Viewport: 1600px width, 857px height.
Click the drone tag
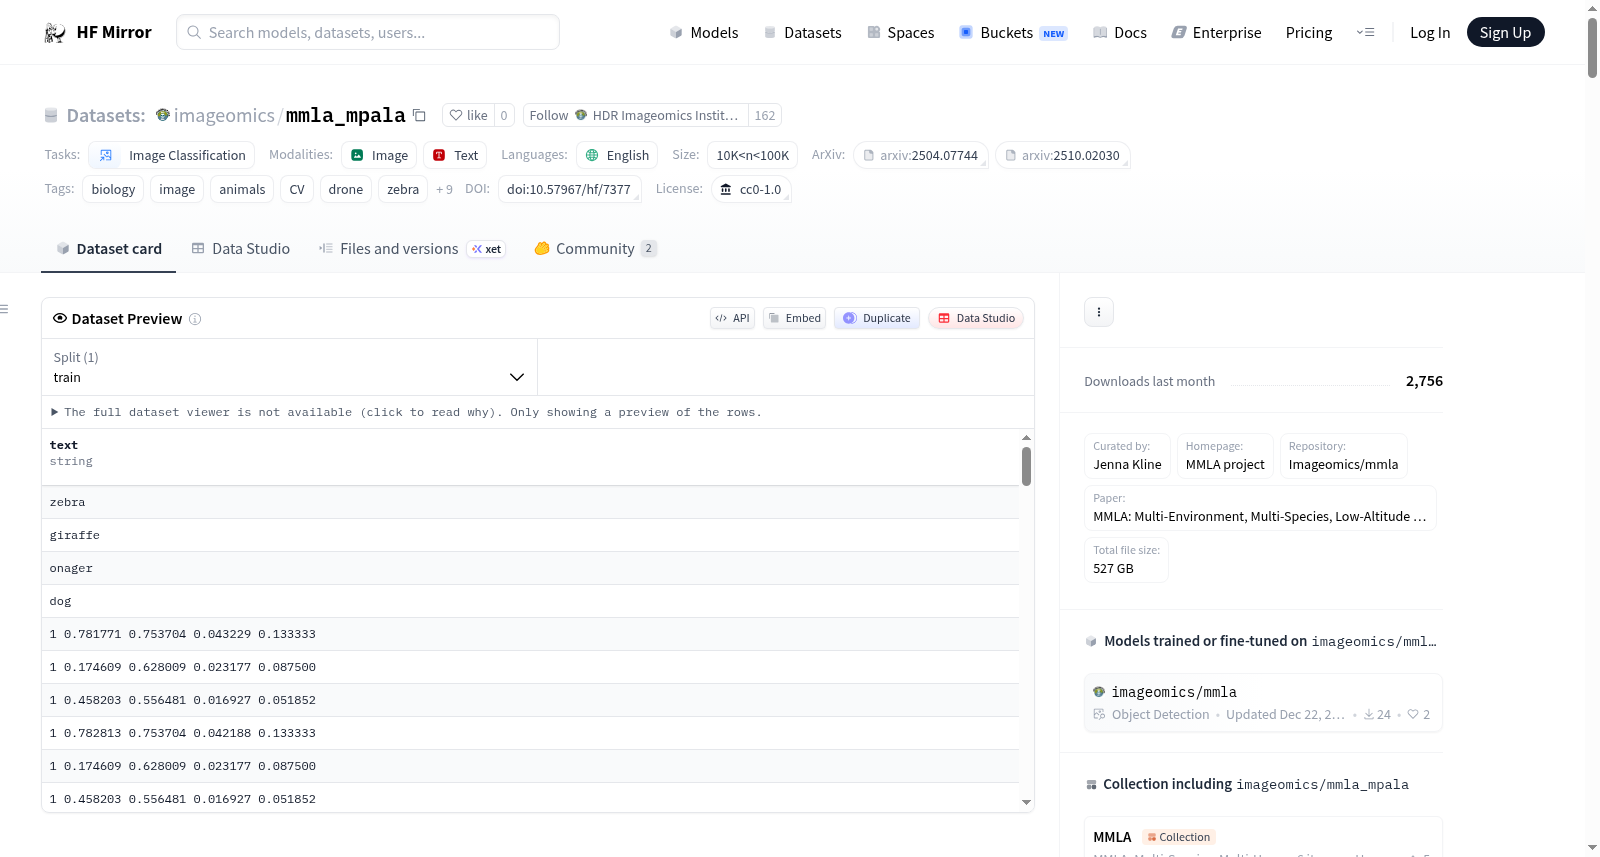pos(346,189)
